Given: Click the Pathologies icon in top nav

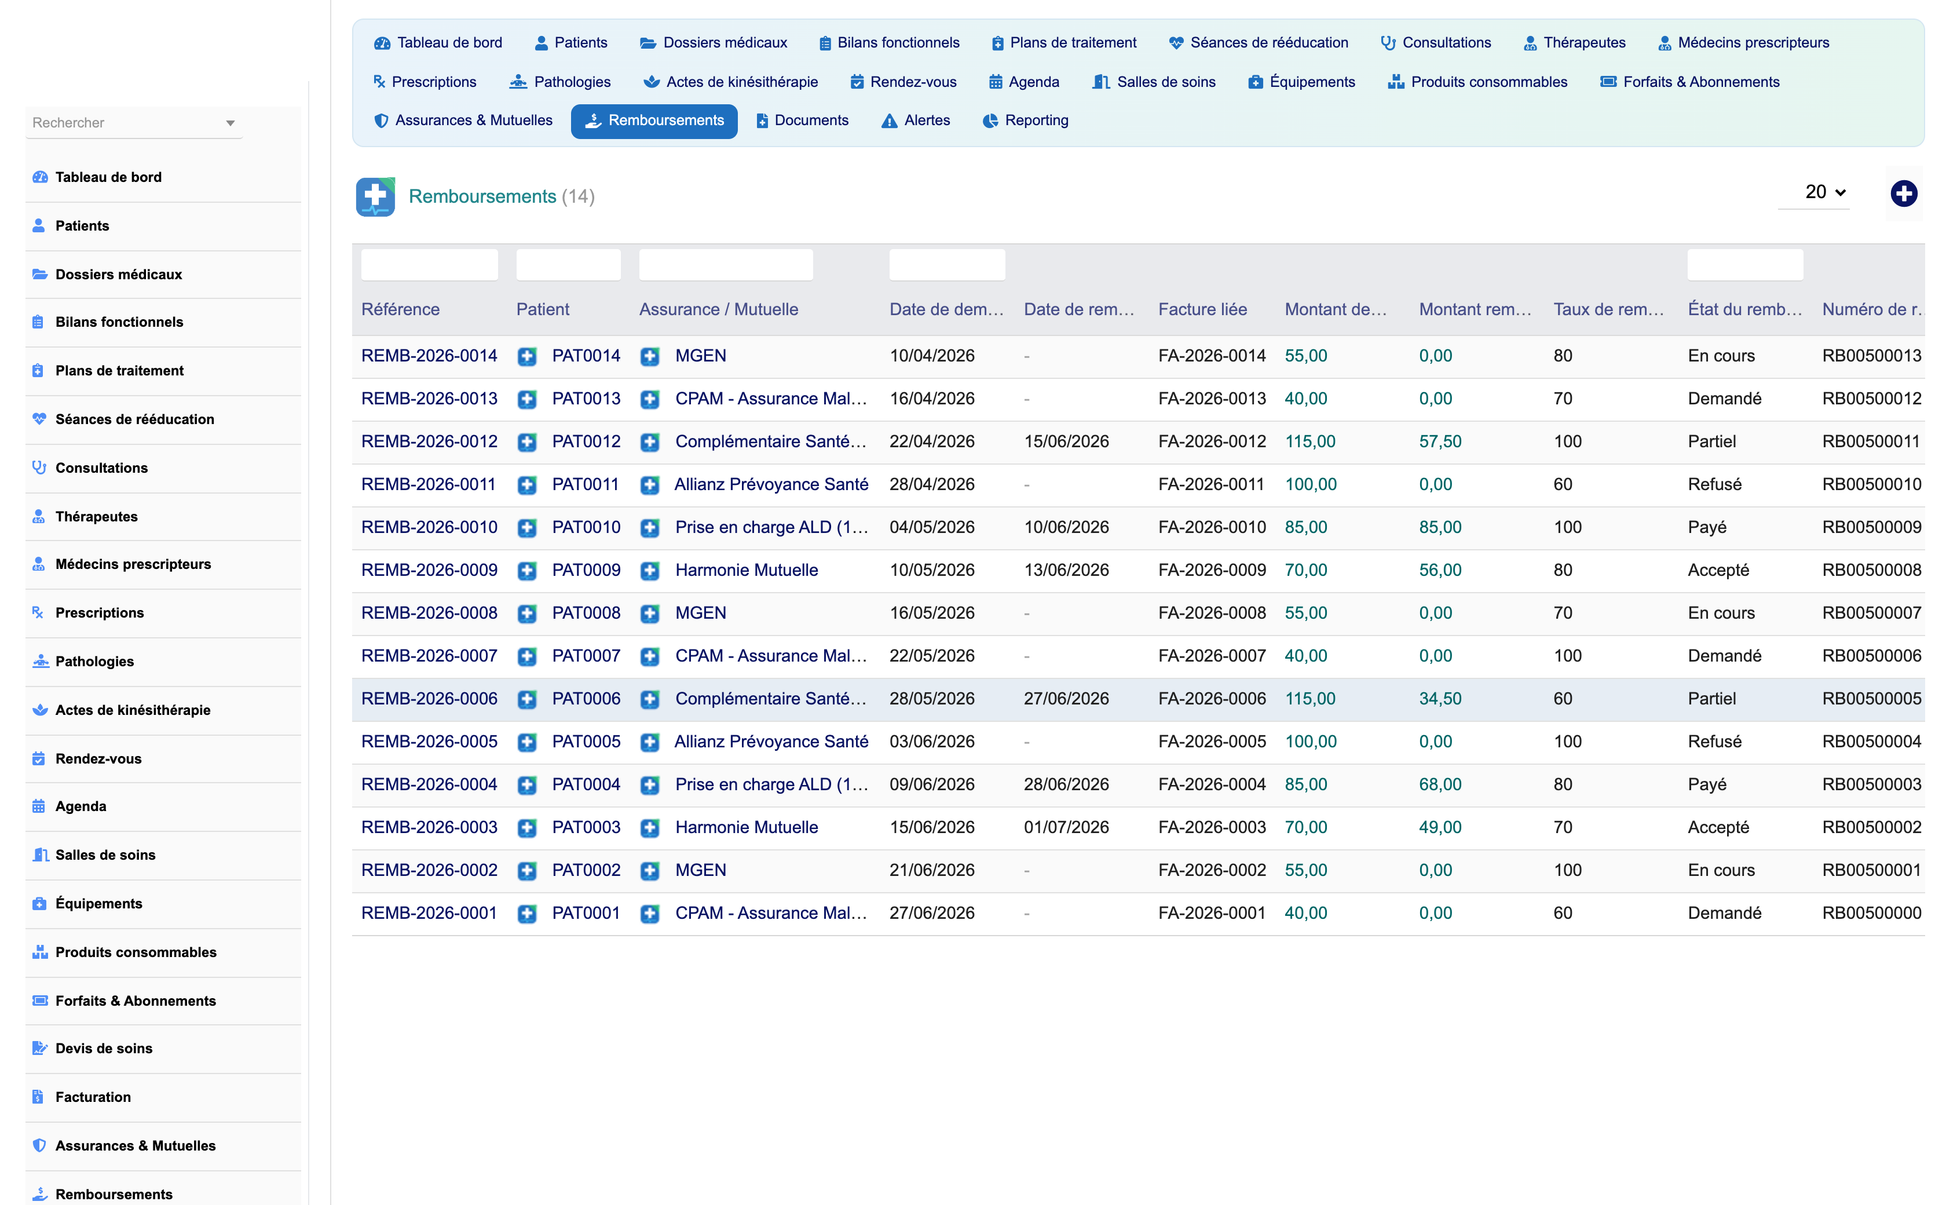Looking at the screenshot, I should pyautogui.click(x=518, y=82).
